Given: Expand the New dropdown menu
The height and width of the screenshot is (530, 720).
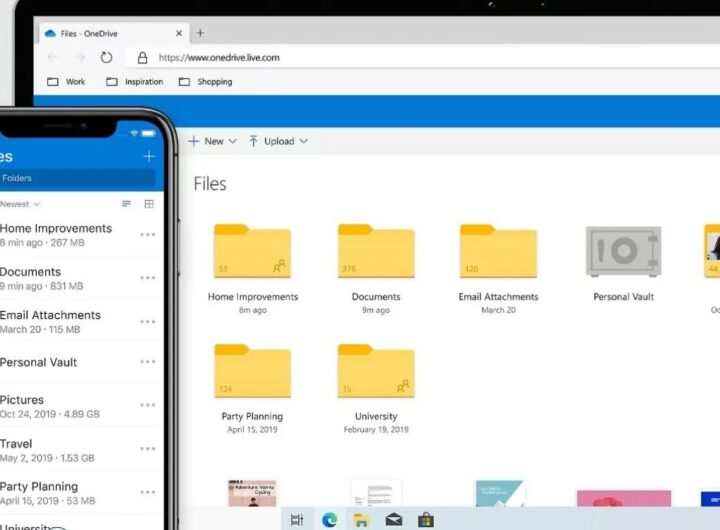Looking at the screenshot, I should pos(213,142).
